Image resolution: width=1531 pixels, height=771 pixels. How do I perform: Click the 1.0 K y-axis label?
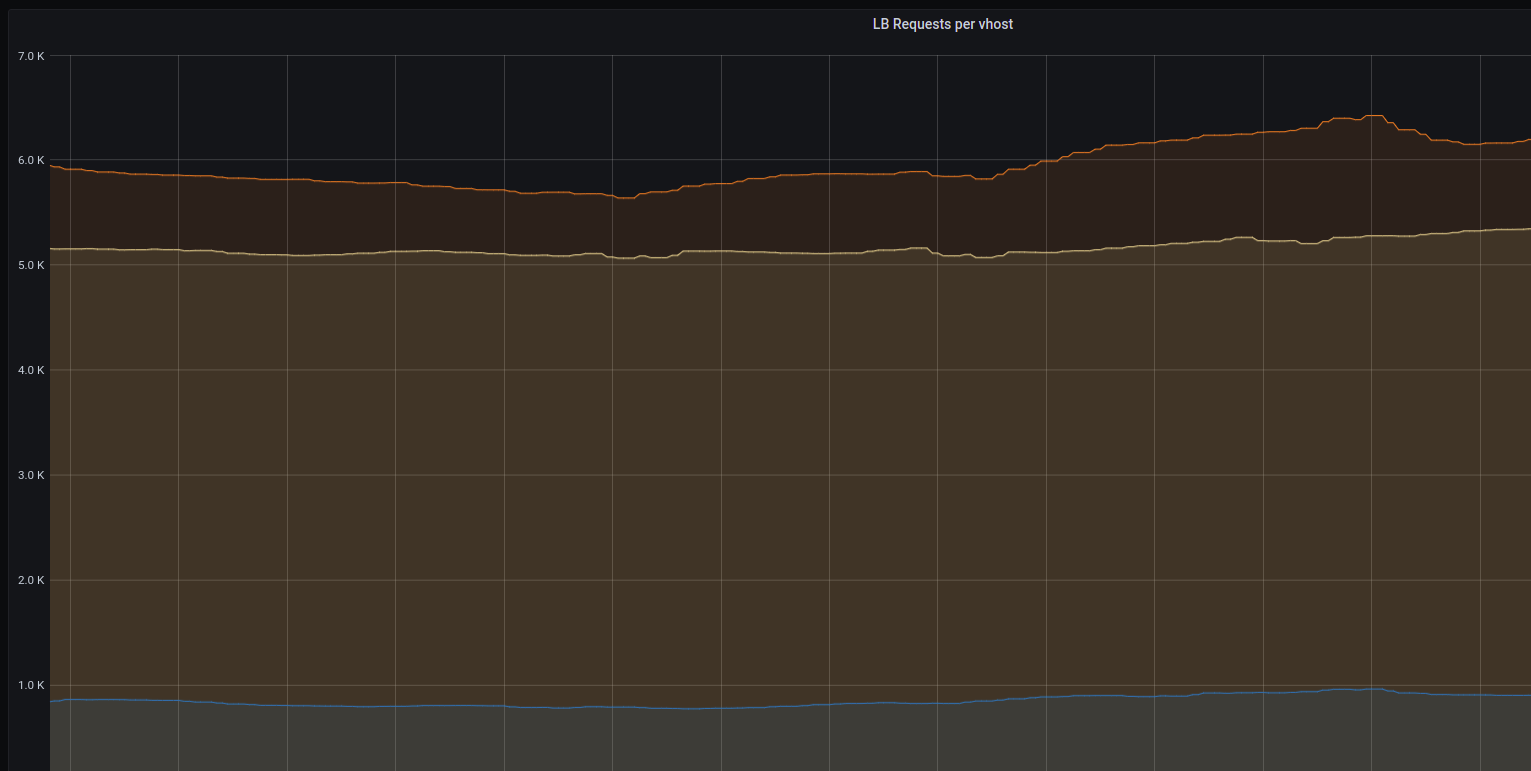[x=31, y=685]
